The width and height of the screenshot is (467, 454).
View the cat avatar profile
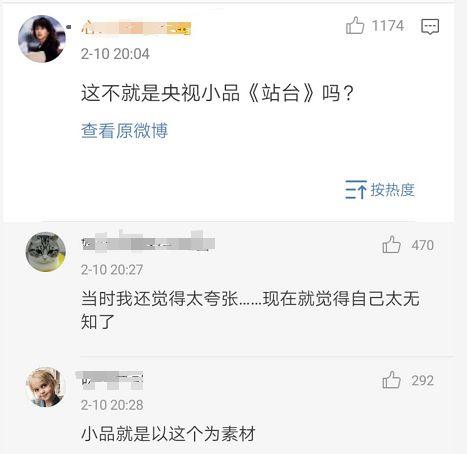coord(46,252)
